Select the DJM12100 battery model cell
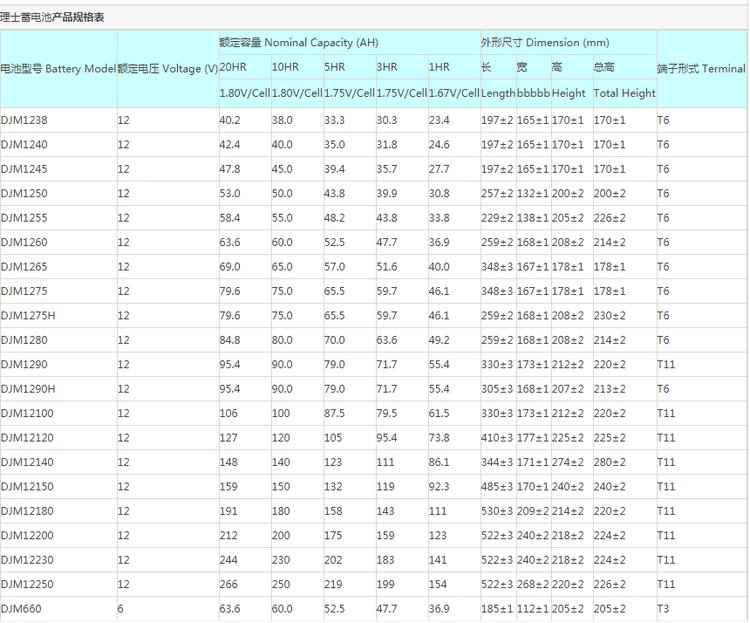 [x=28, y=412]
